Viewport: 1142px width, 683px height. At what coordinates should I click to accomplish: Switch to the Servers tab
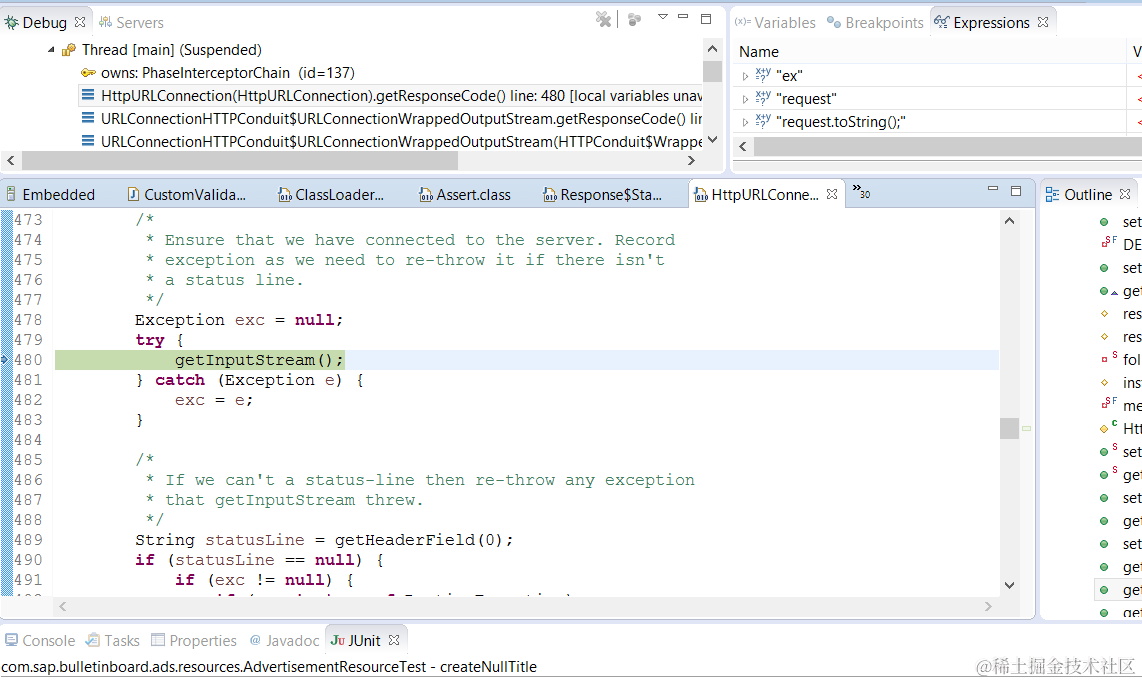(x=131, y=23)
